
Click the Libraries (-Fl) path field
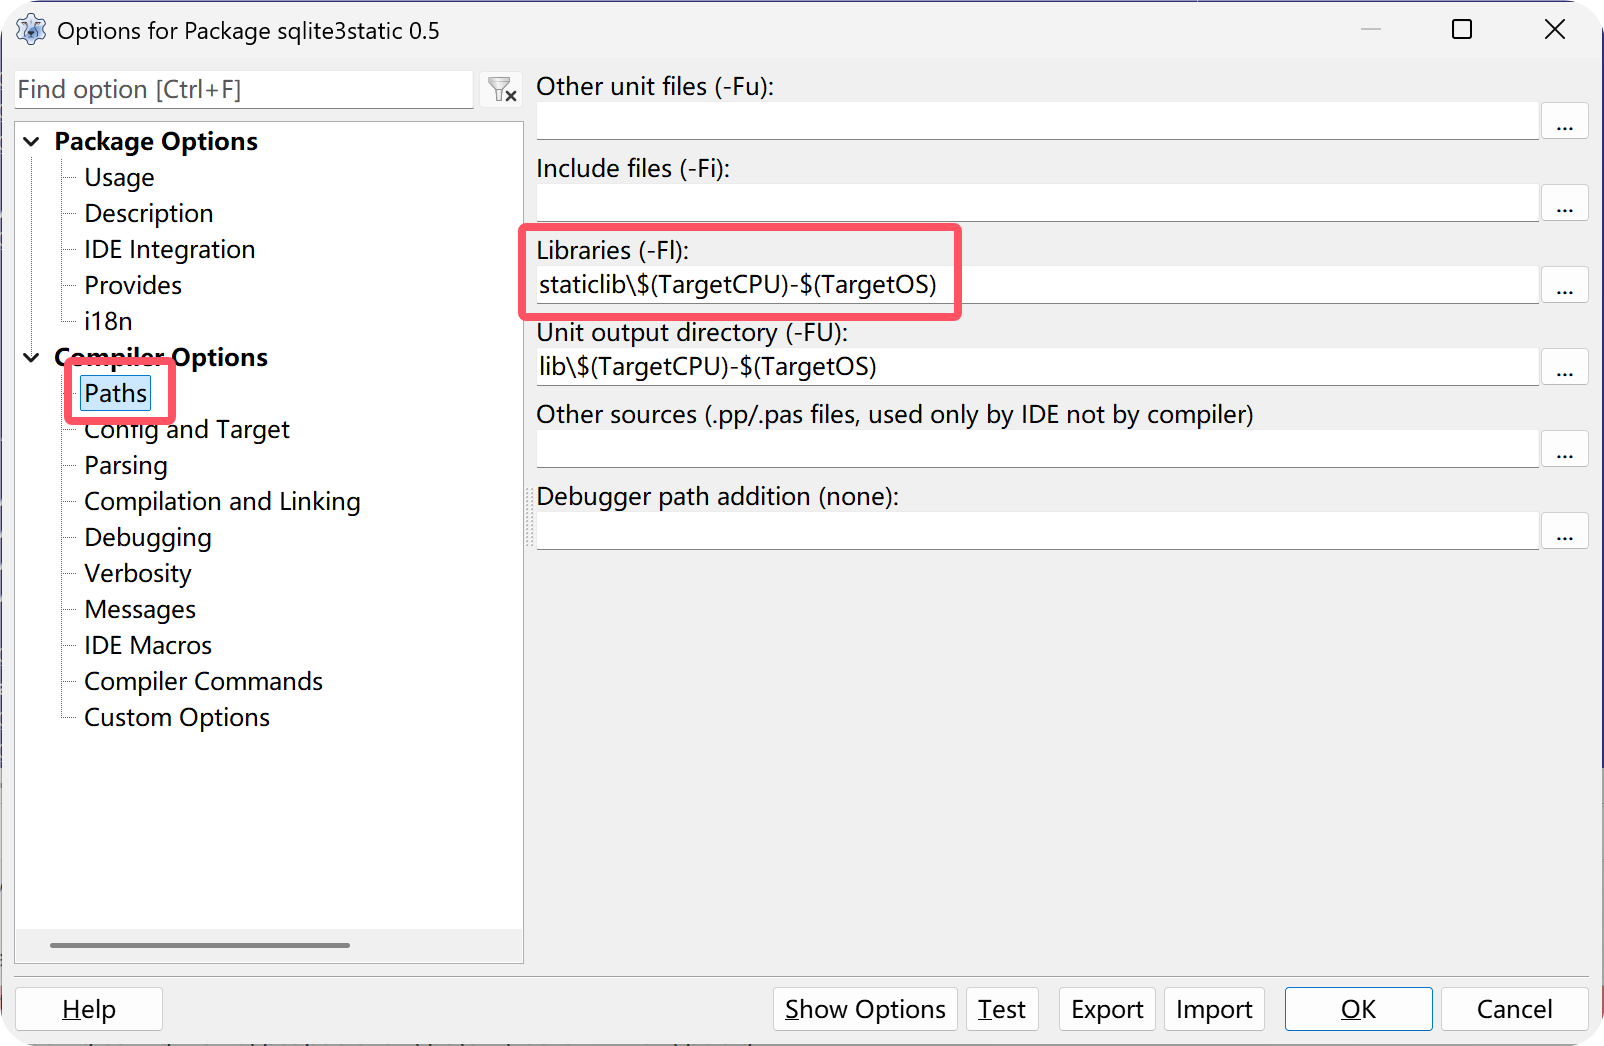(x=1037, y=285)
